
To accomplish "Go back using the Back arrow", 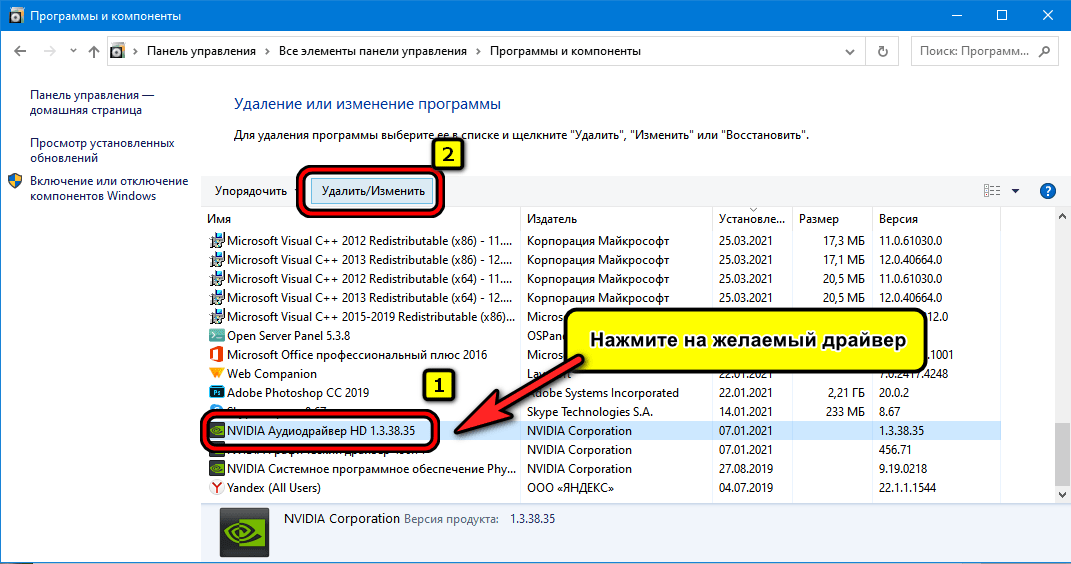I will [20, 51].
